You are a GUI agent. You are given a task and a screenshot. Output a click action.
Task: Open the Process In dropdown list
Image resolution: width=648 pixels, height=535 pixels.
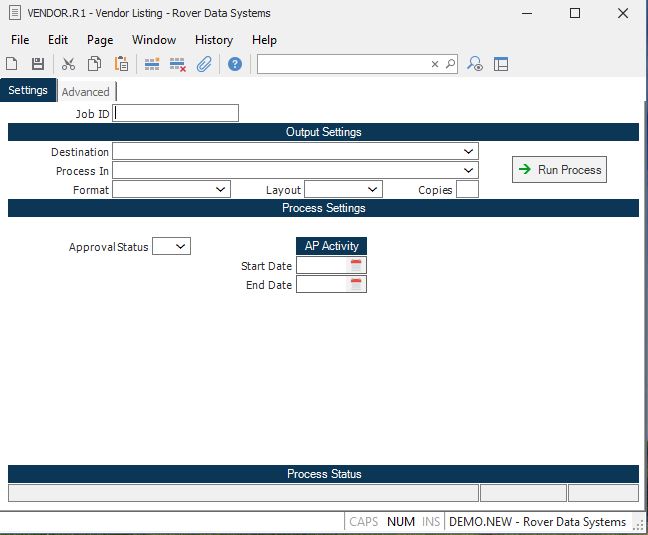[x=469, y=170]
